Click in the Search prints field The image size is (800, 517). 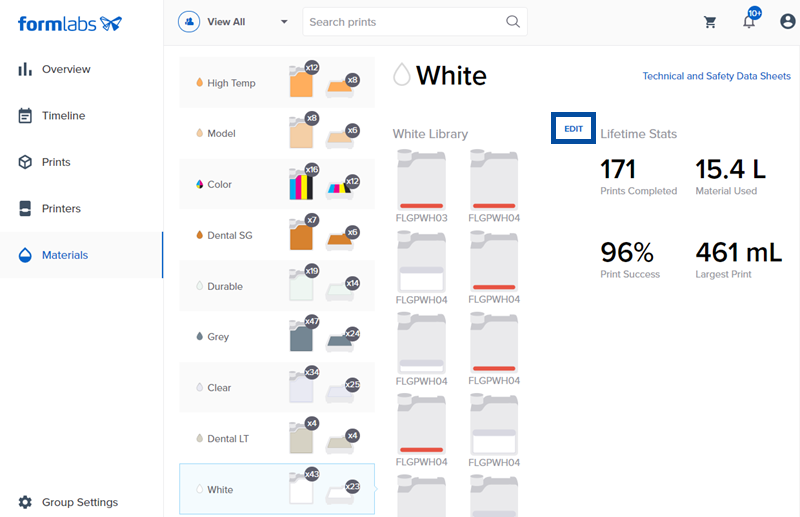click(415, 22)
